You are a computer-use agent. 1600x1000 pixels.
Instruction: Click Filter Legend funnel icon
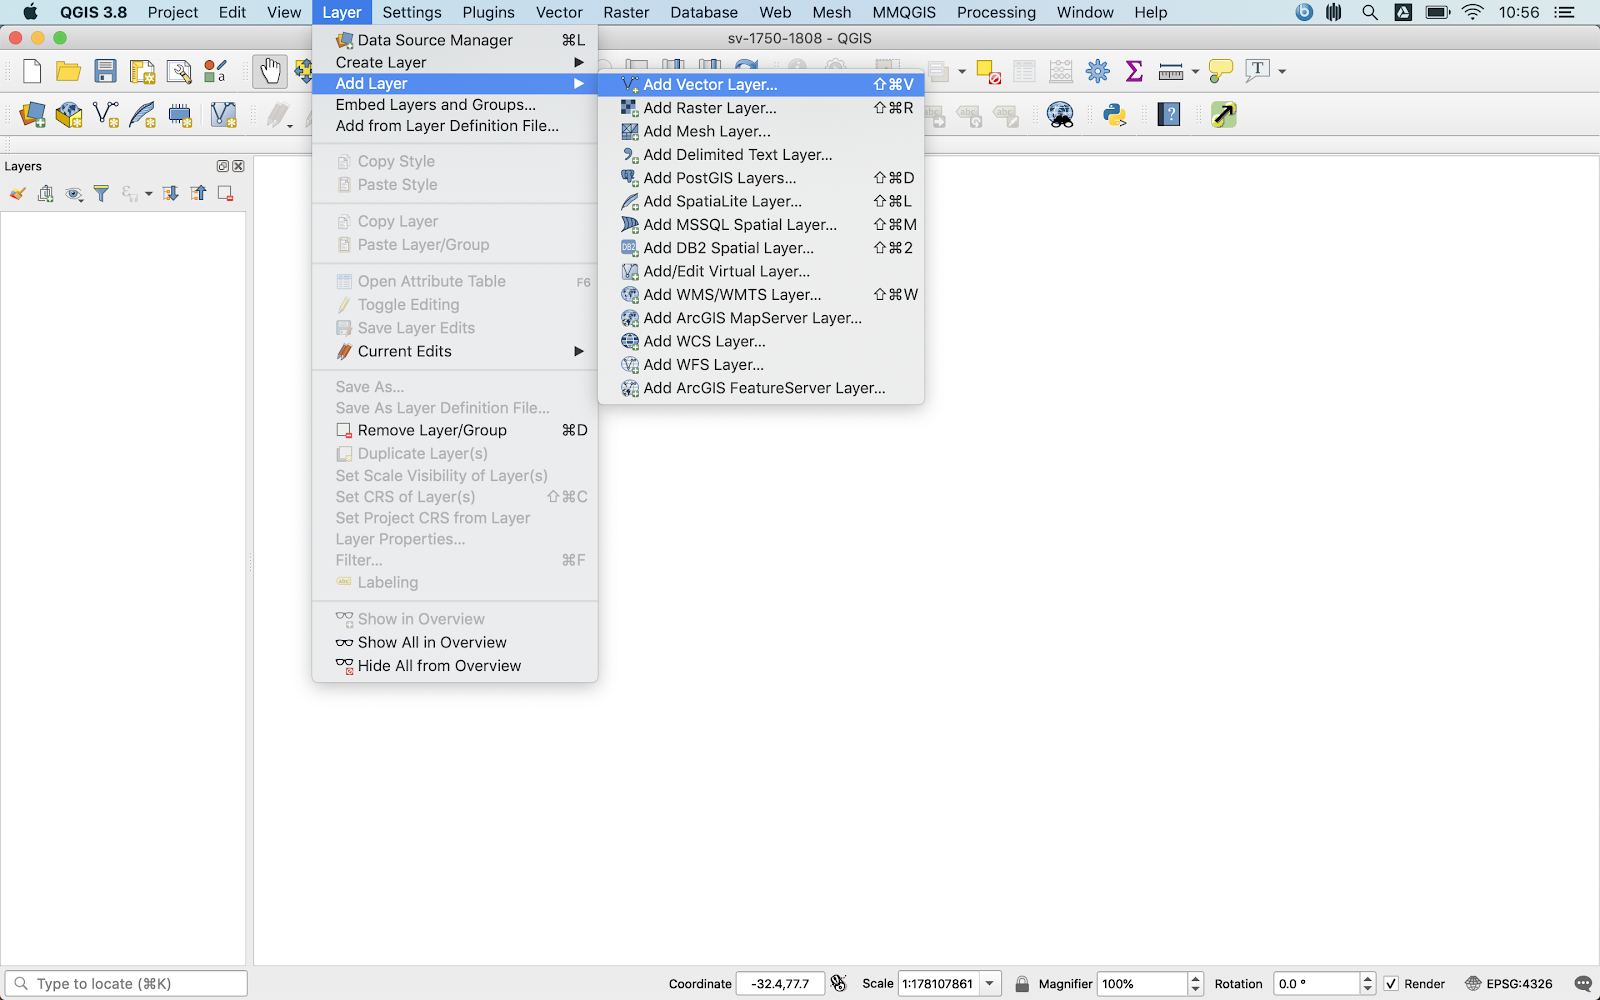[x=101, y=194]
